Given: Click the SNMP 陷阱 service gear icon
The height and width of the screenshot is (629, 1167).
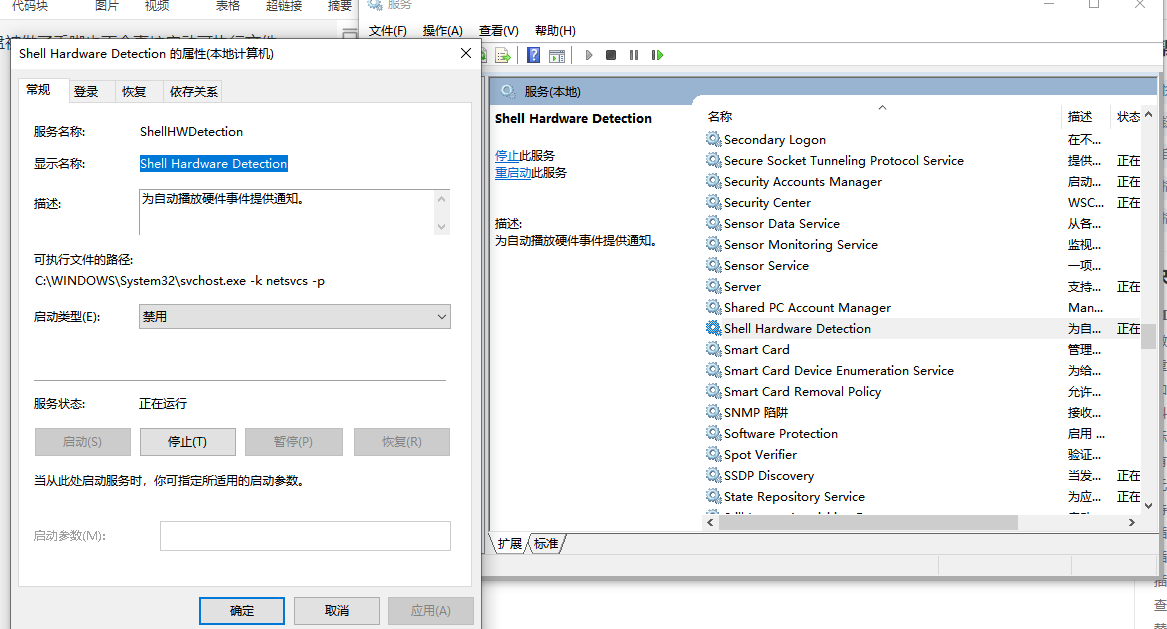Looking at the screenshot, I should tap(714, 412).
